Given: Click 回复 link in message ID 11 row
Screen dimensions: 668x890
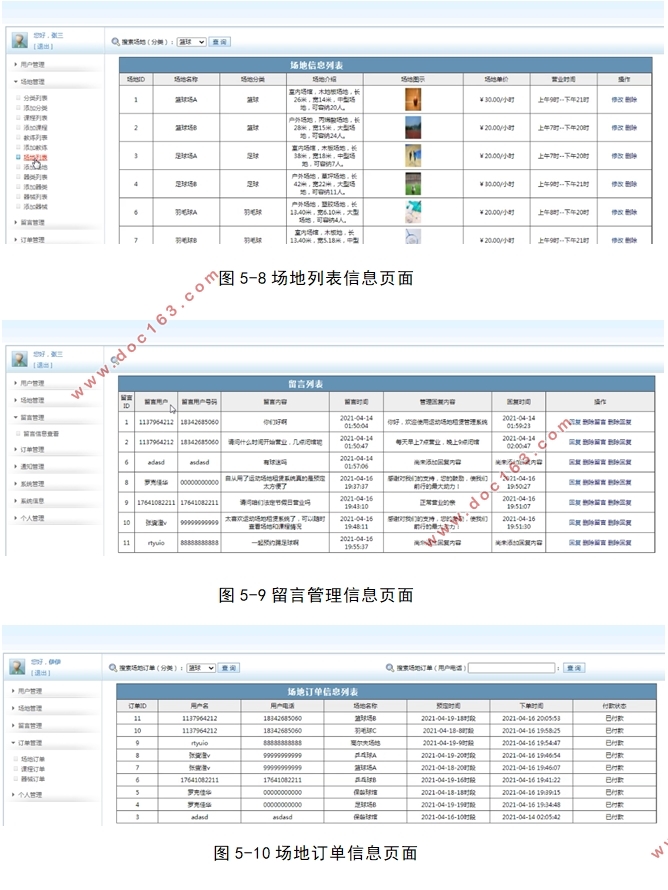Looking at the screenshot, I should coord(575,543).
